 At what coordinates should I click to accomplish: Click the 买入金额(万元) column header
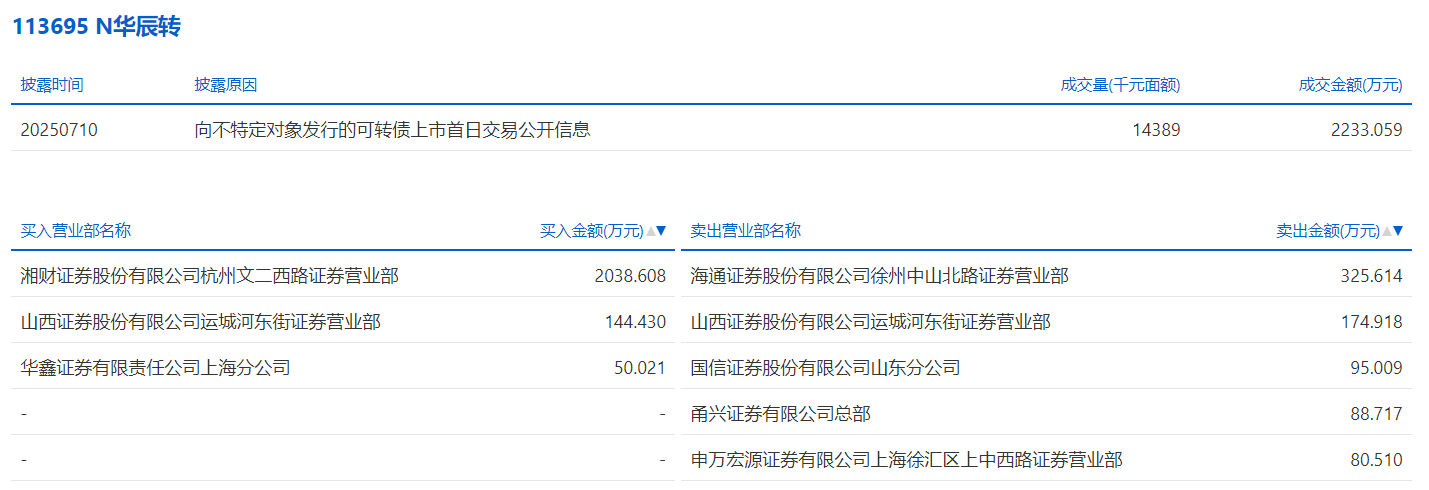point(592,231)
